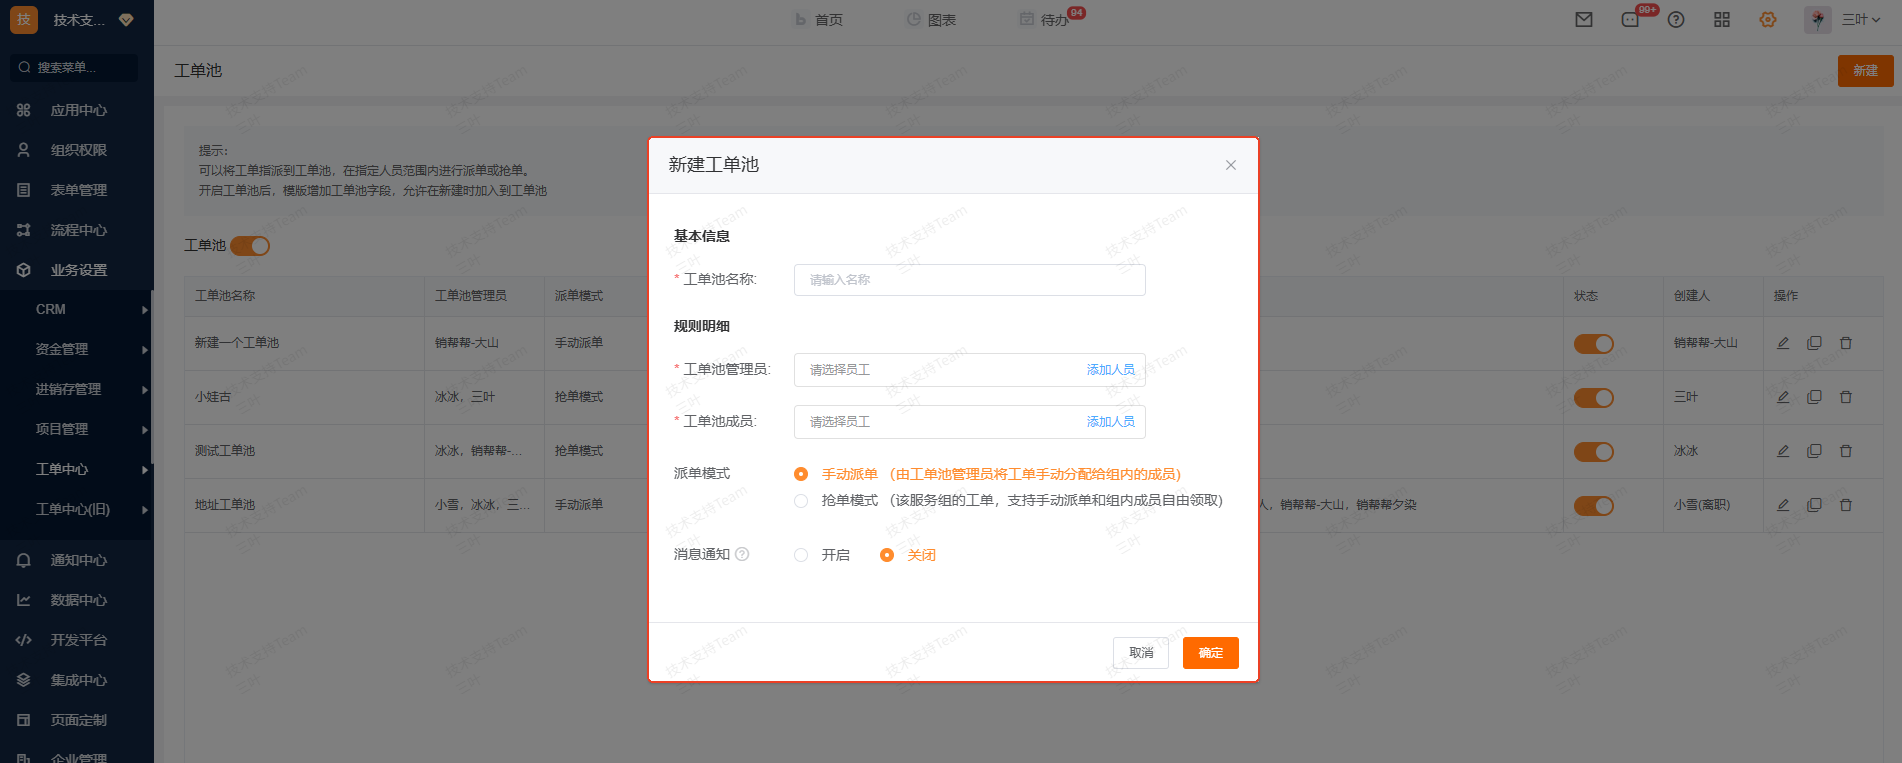Open 流程中心 in the sidebar

pos(78,230)
